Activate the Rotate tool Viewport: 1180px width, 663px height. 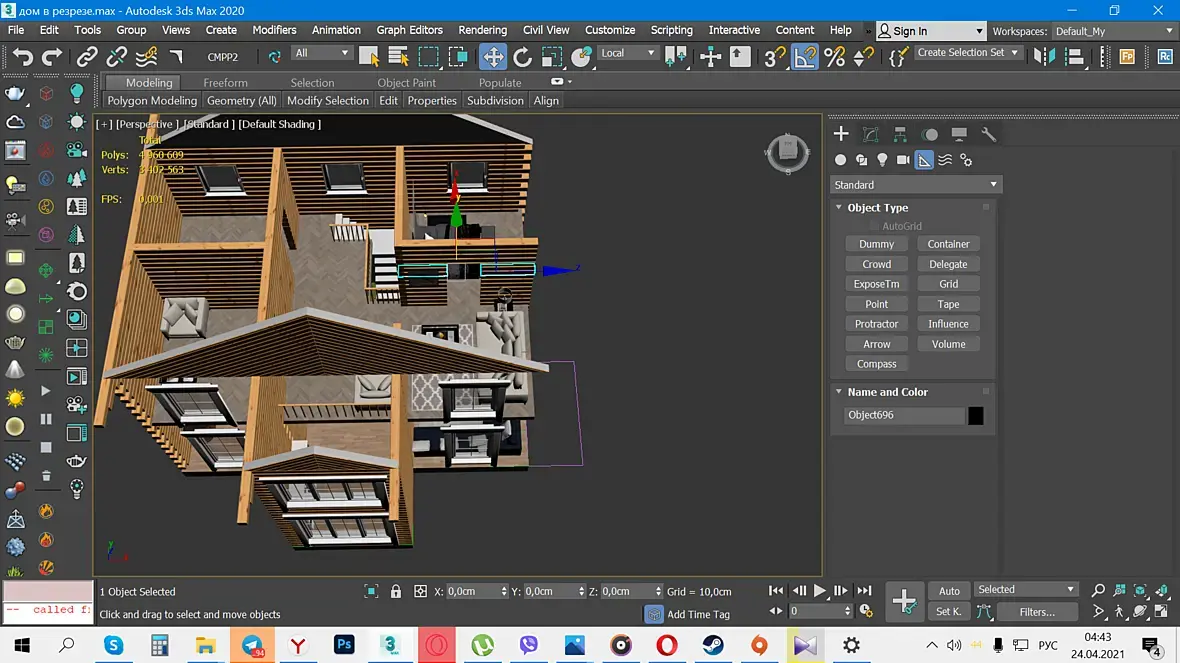click(522, 56)
